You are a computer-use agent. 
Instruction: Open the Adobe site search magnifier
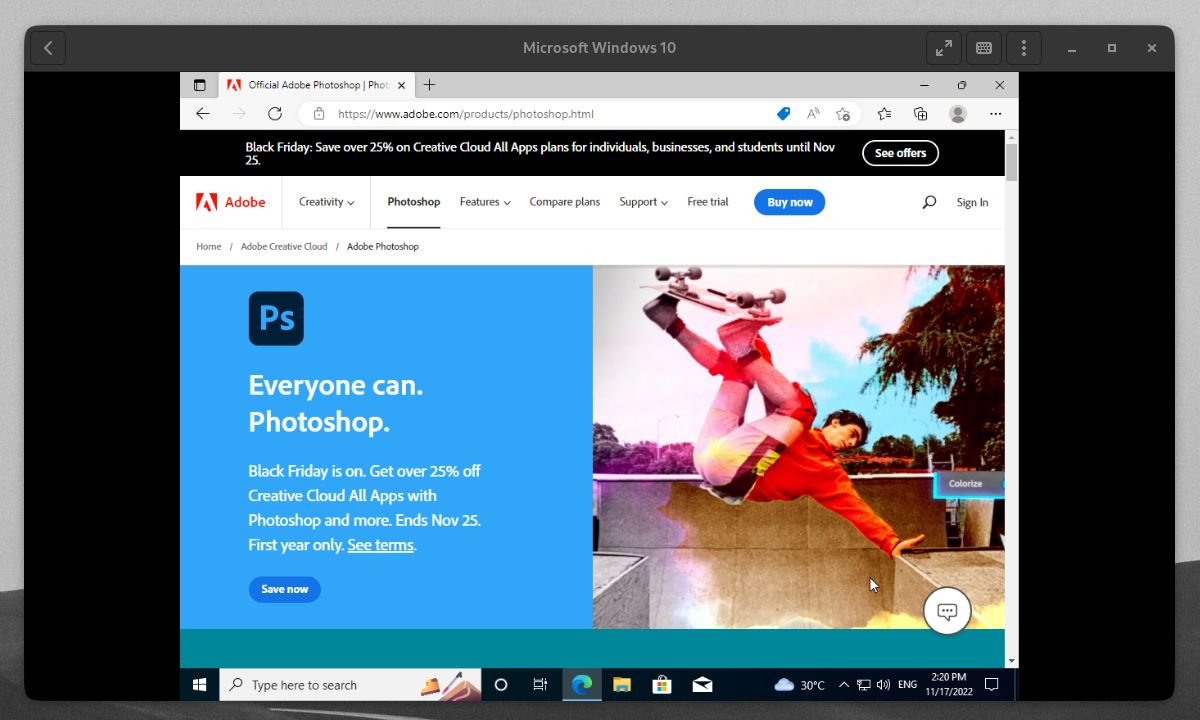click(929, 202)
